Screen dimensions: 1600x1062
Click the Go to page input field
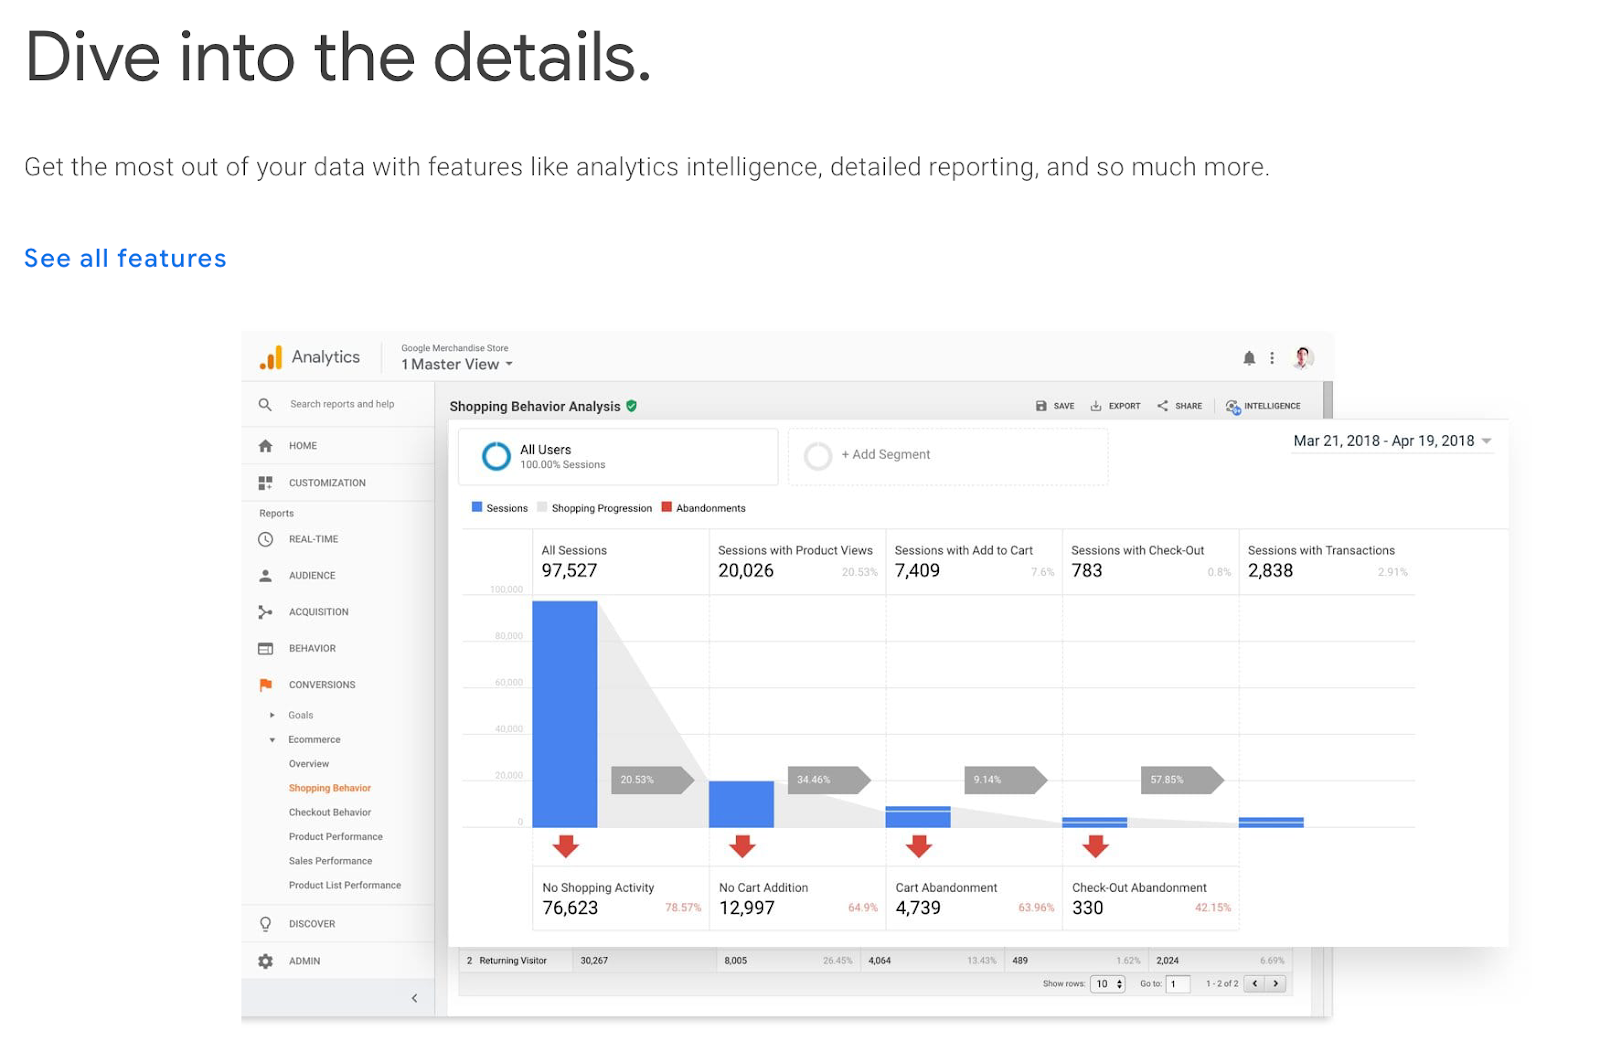pyautogui.click(x=1178, y=984)
